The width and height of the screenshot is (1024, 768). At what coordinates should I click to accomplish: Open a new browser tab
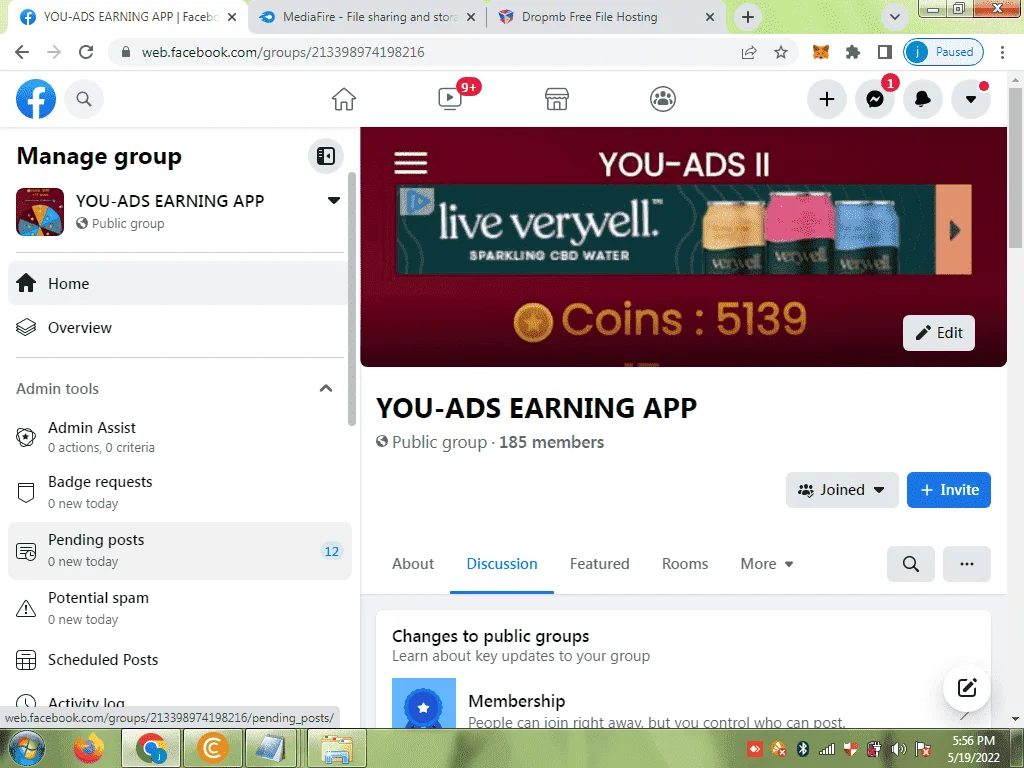748,18
